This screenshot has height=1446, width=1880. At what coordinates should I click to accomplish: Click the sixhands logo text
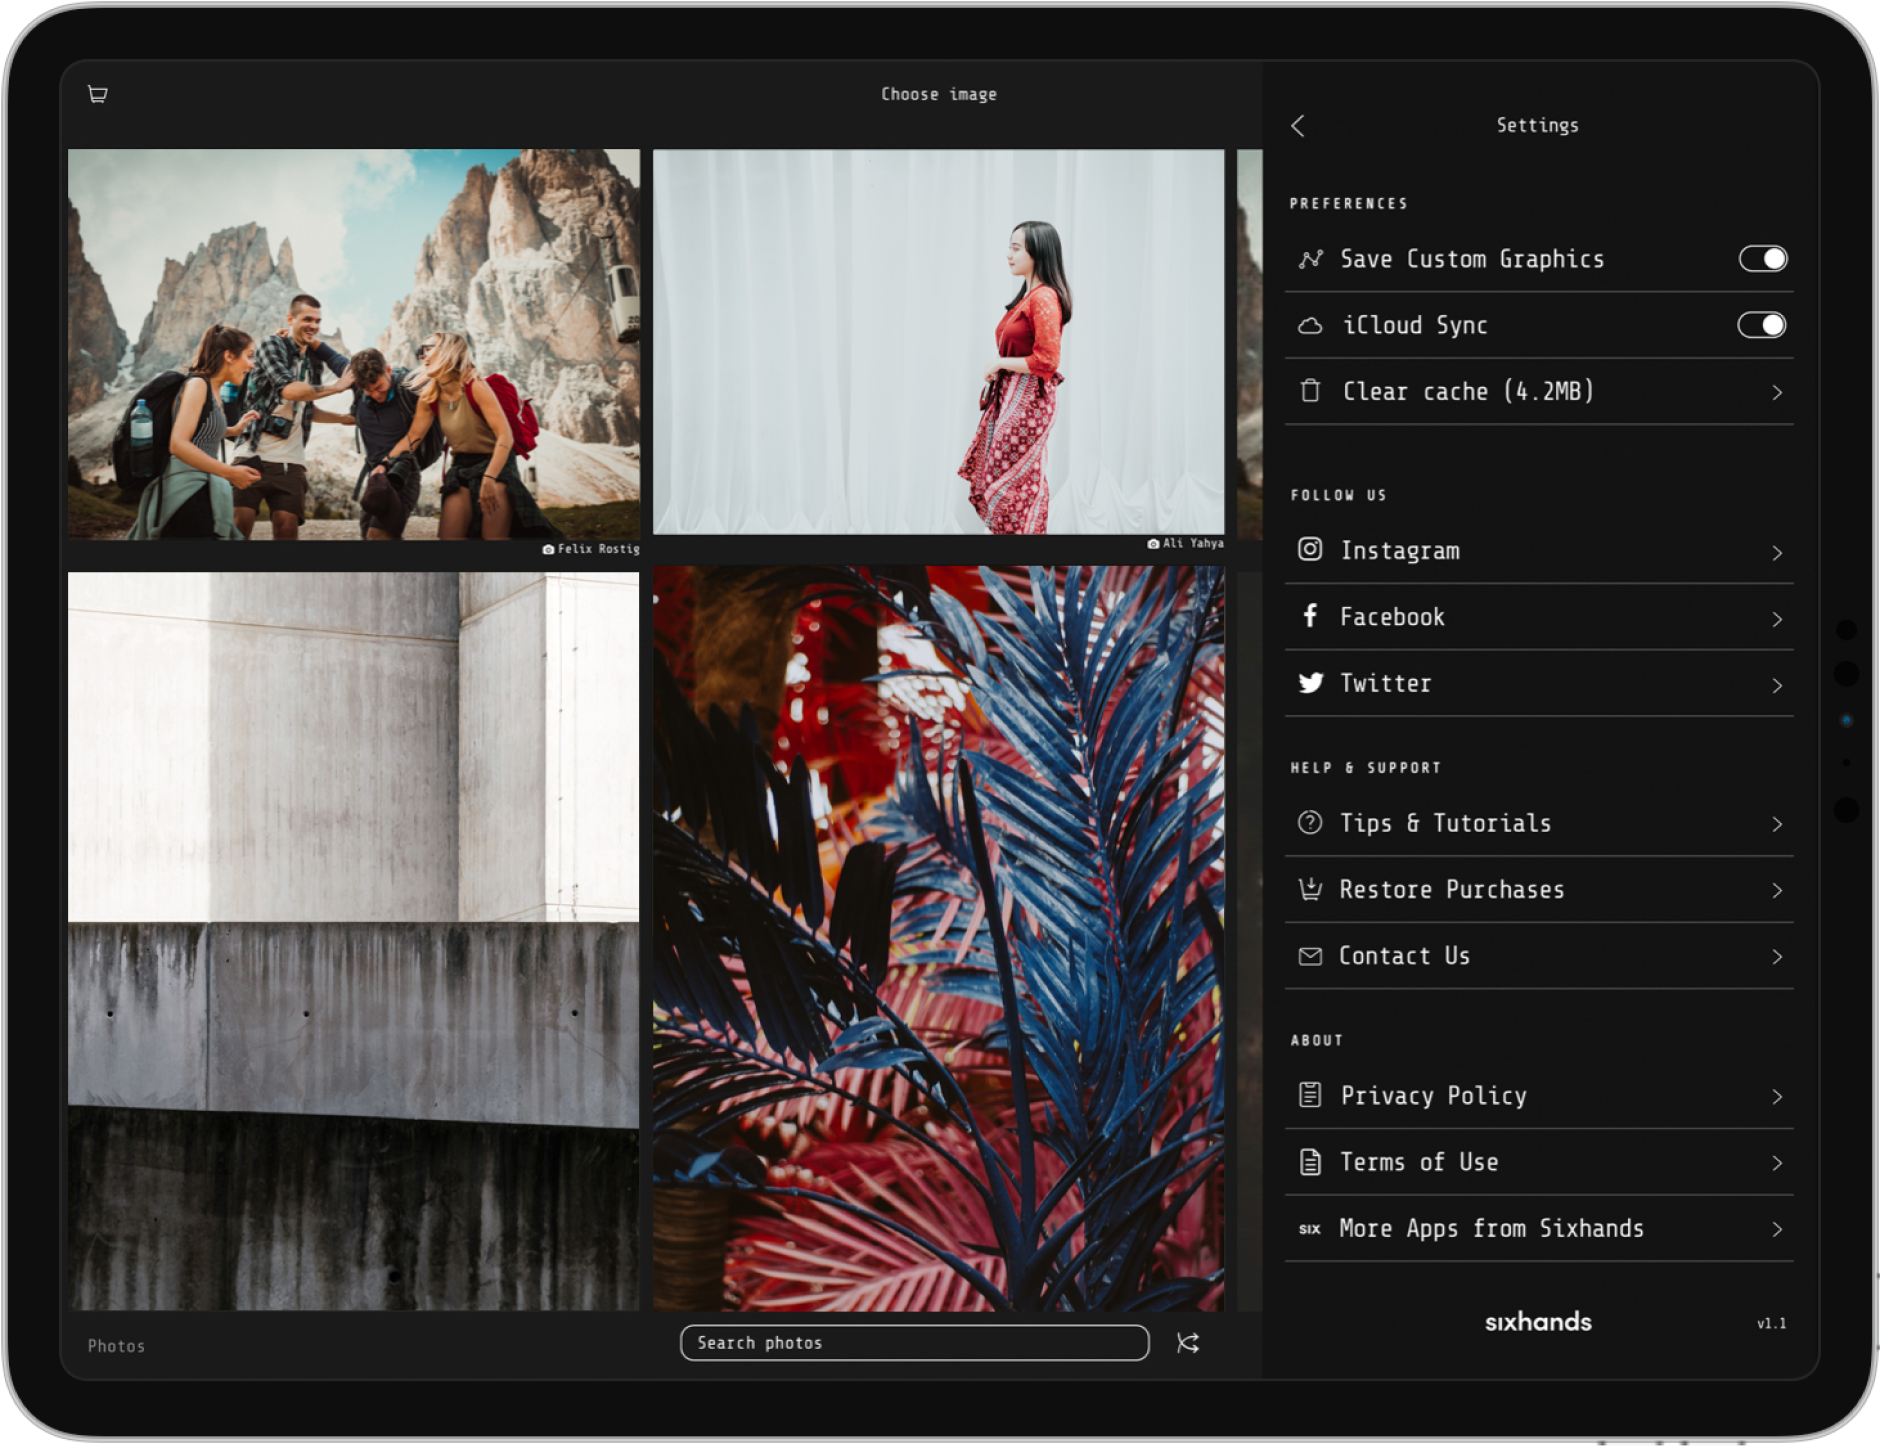pos(1538,1322)
